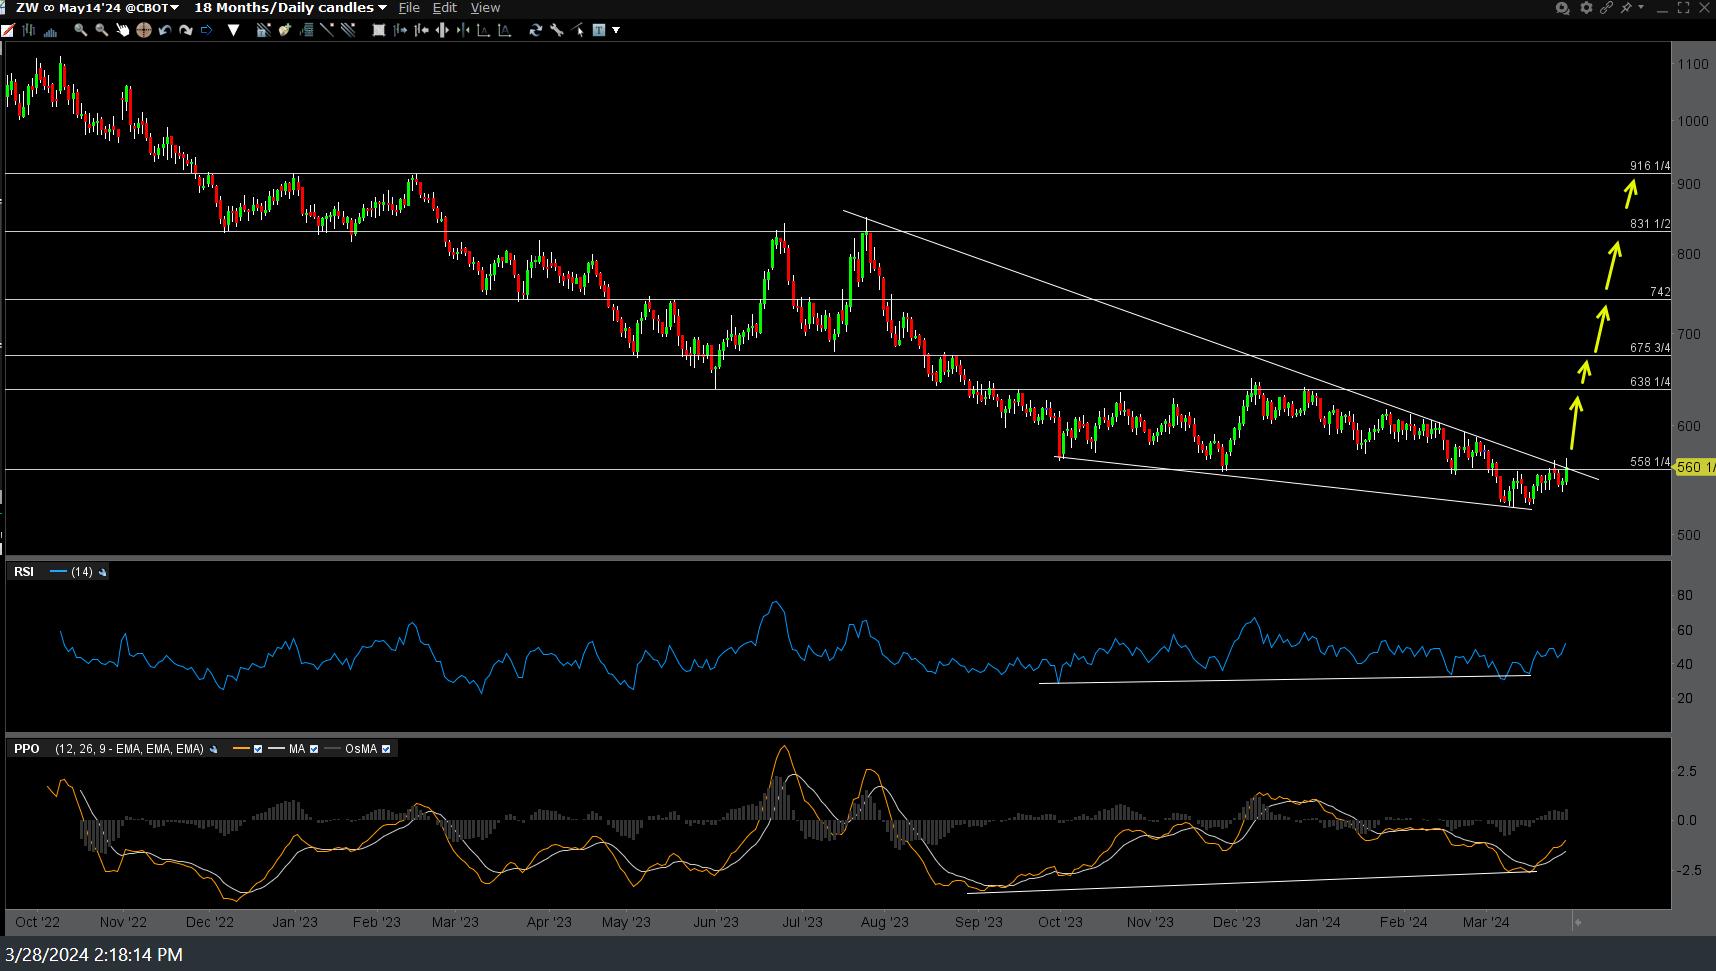Click the Edit menu item
The image size is (1716, 971).
coord(445,7)
